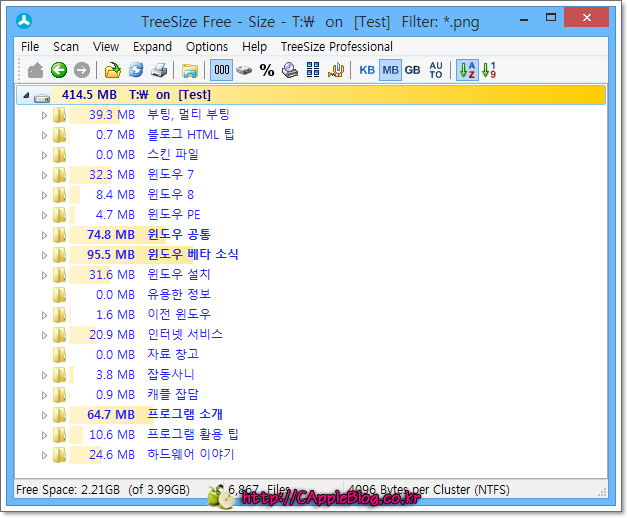The height and width of the screenshot is (518, 628).
Task: Close the TreeSize window
Action: [587, 18]
